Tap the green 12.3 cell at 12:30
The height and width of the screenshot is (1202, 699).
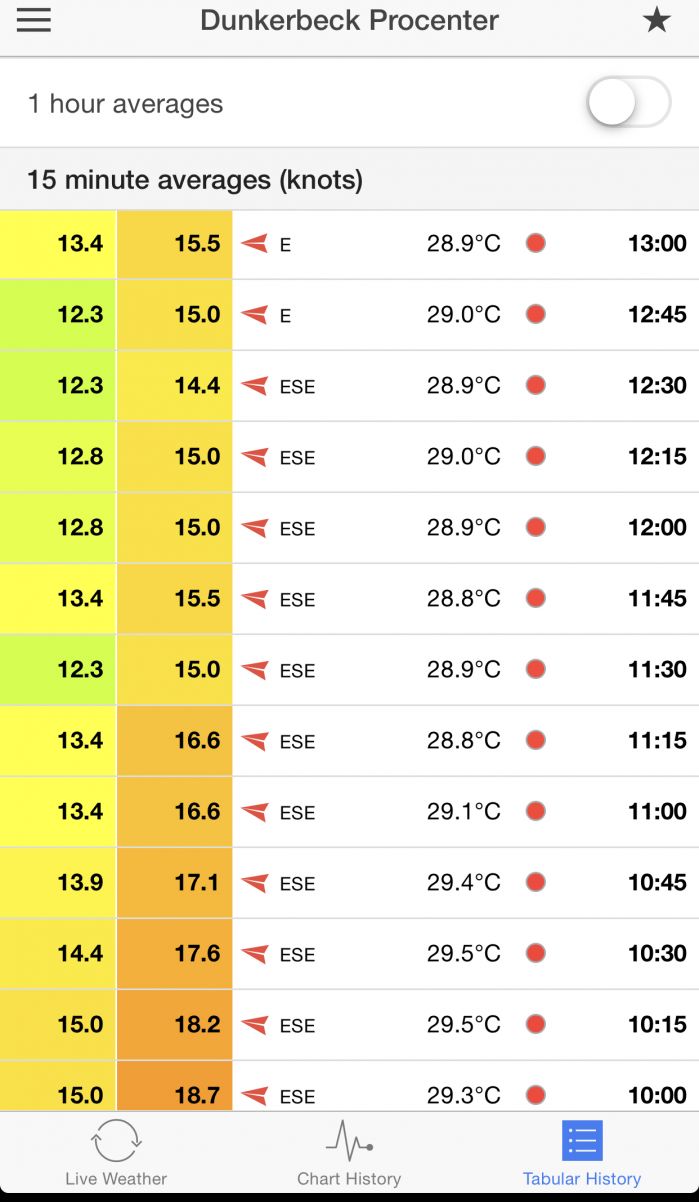tap(59, 386)
